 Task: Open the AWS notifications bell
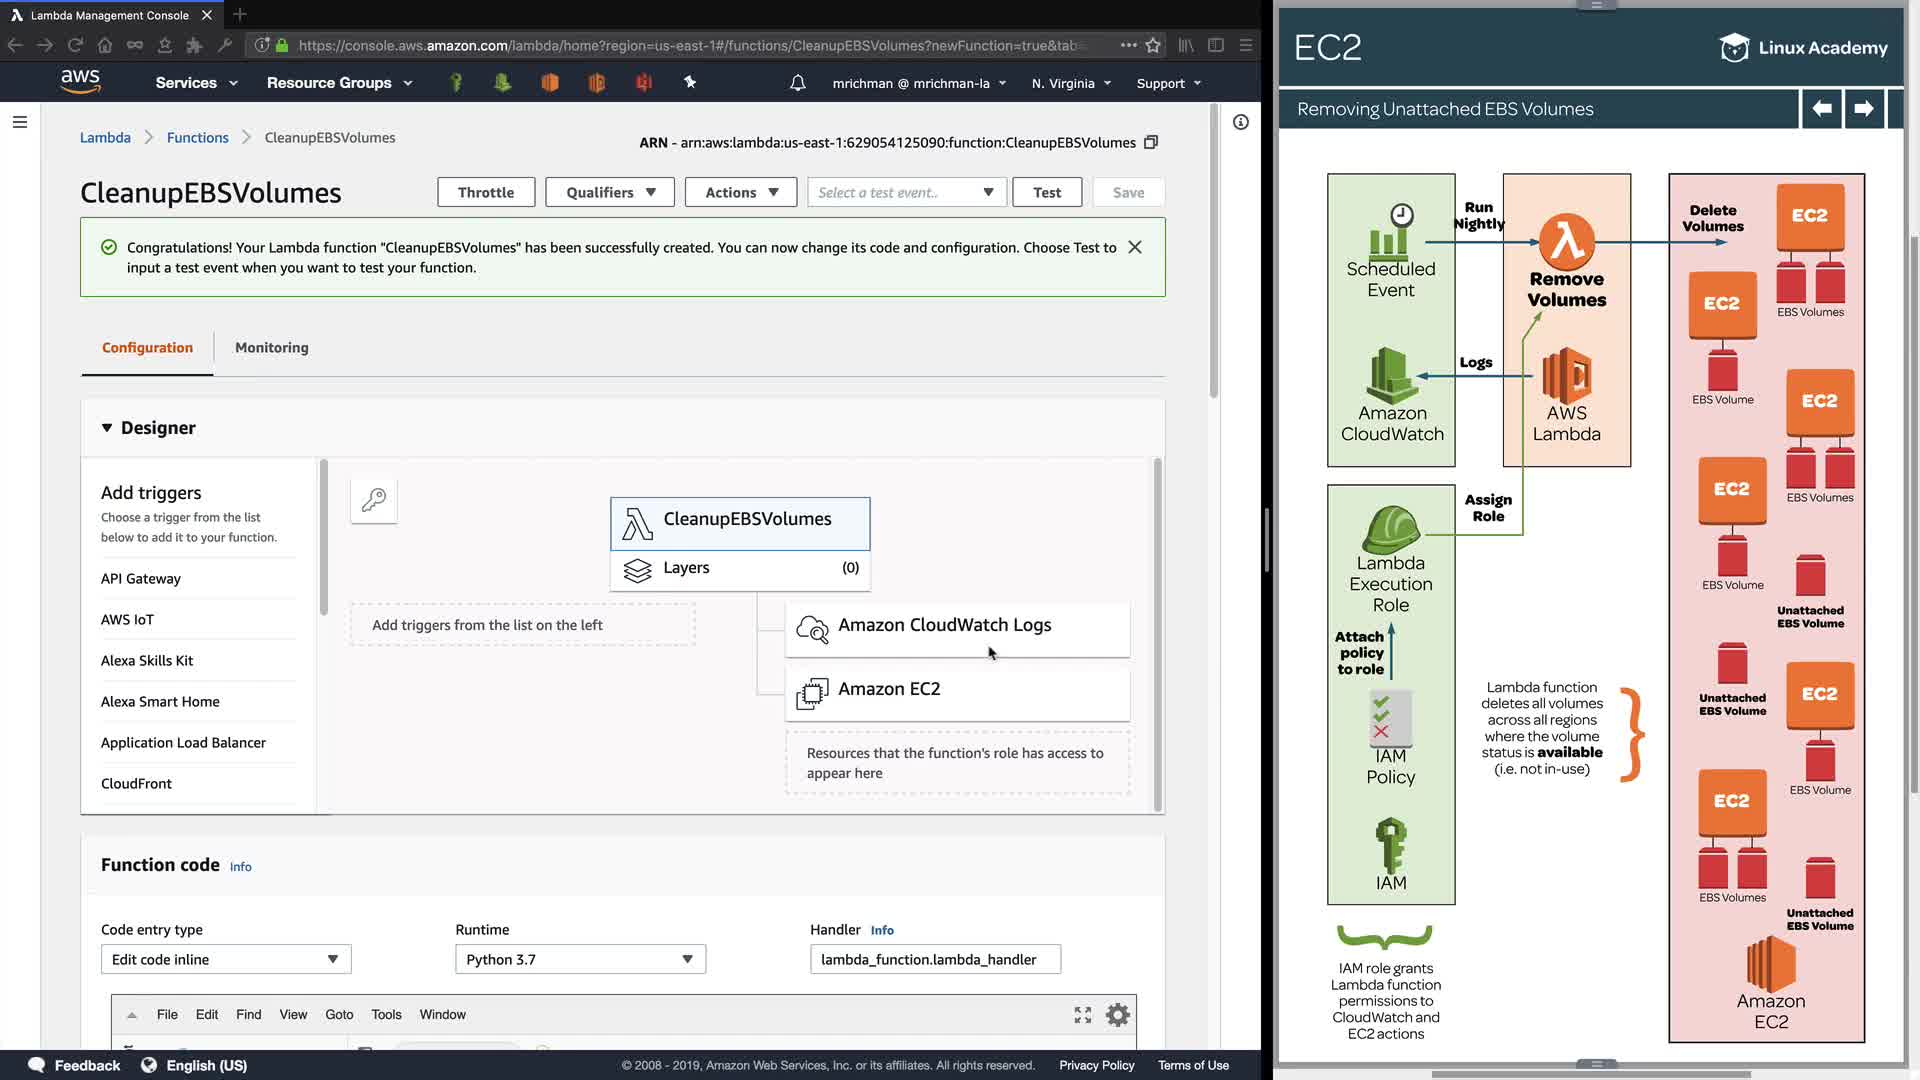pos(797,83)
